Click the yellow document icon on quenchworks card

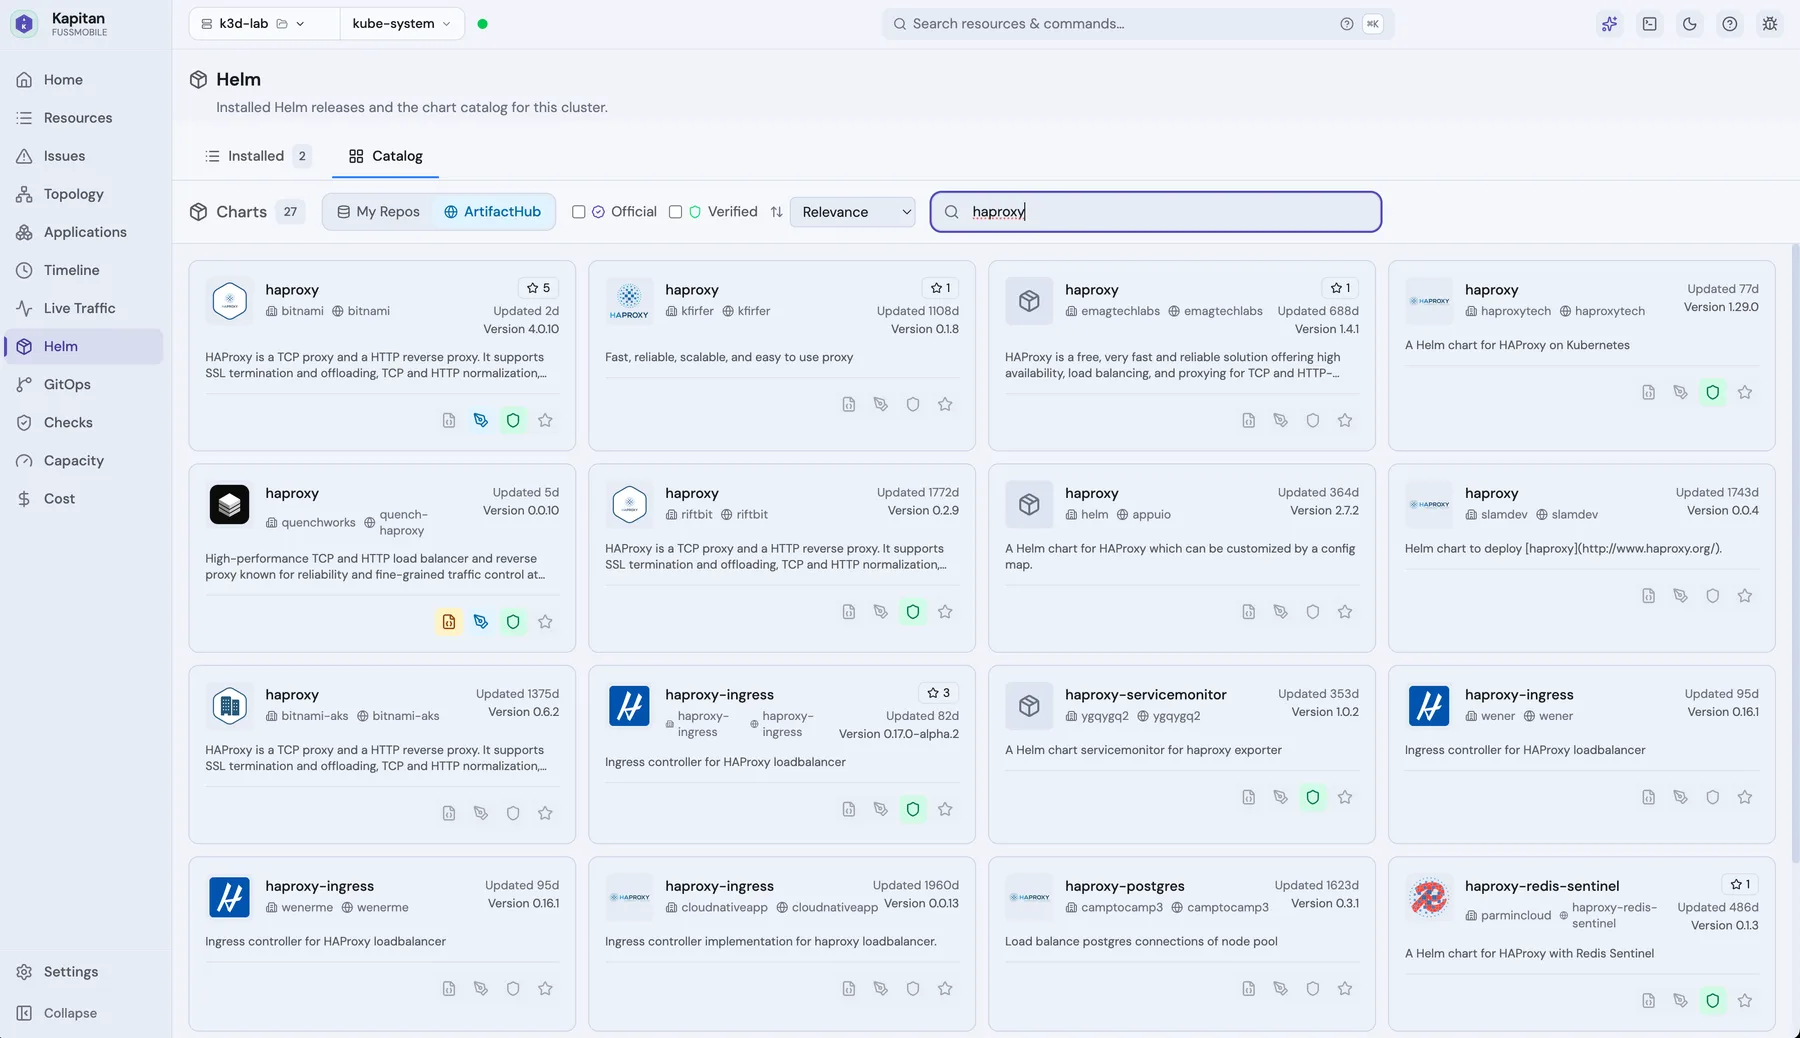point(449,622)
